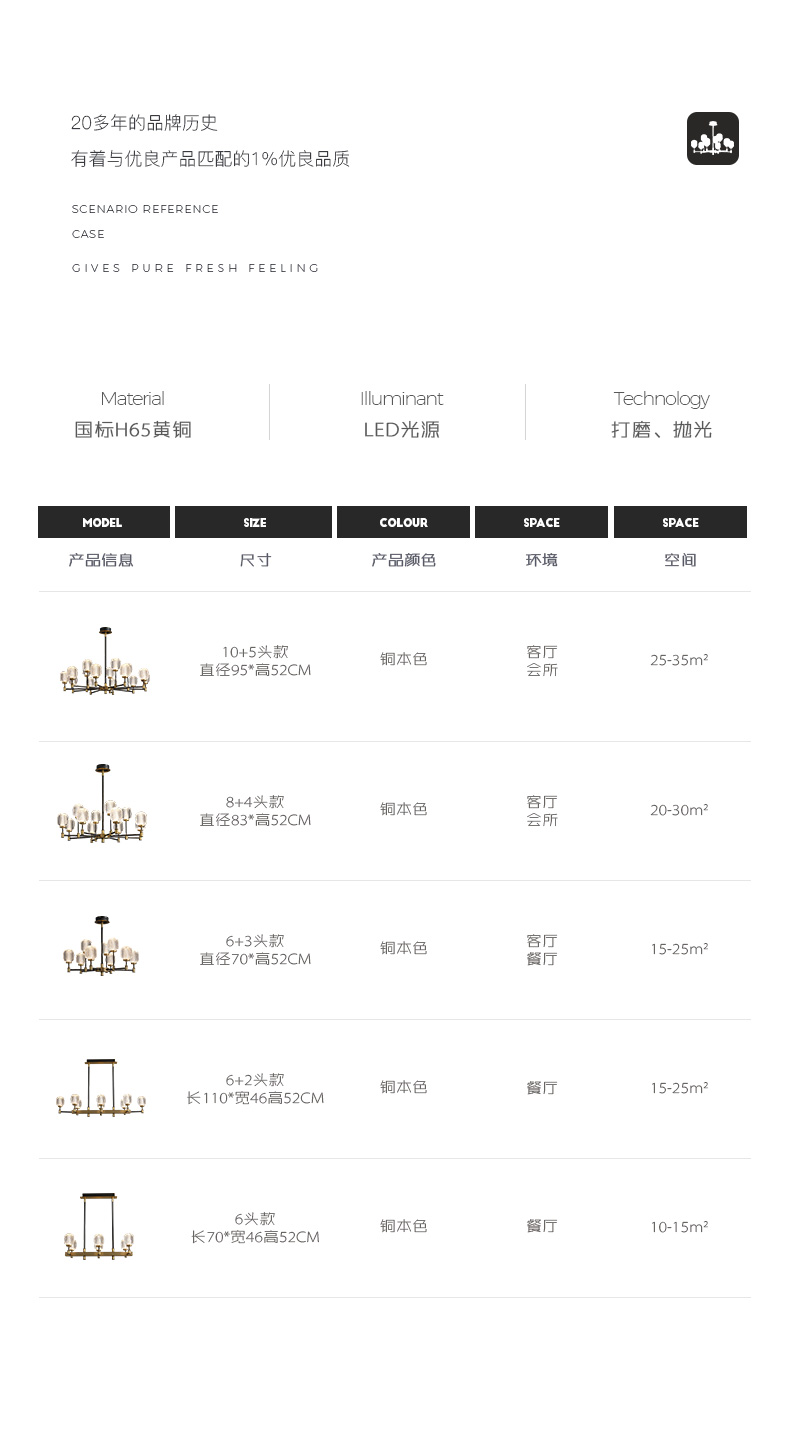Image resolution: width=790 pixels, height=1453 pixels.
Task: Select the 10-15m² space value
Action: (x=679, y=1227)
